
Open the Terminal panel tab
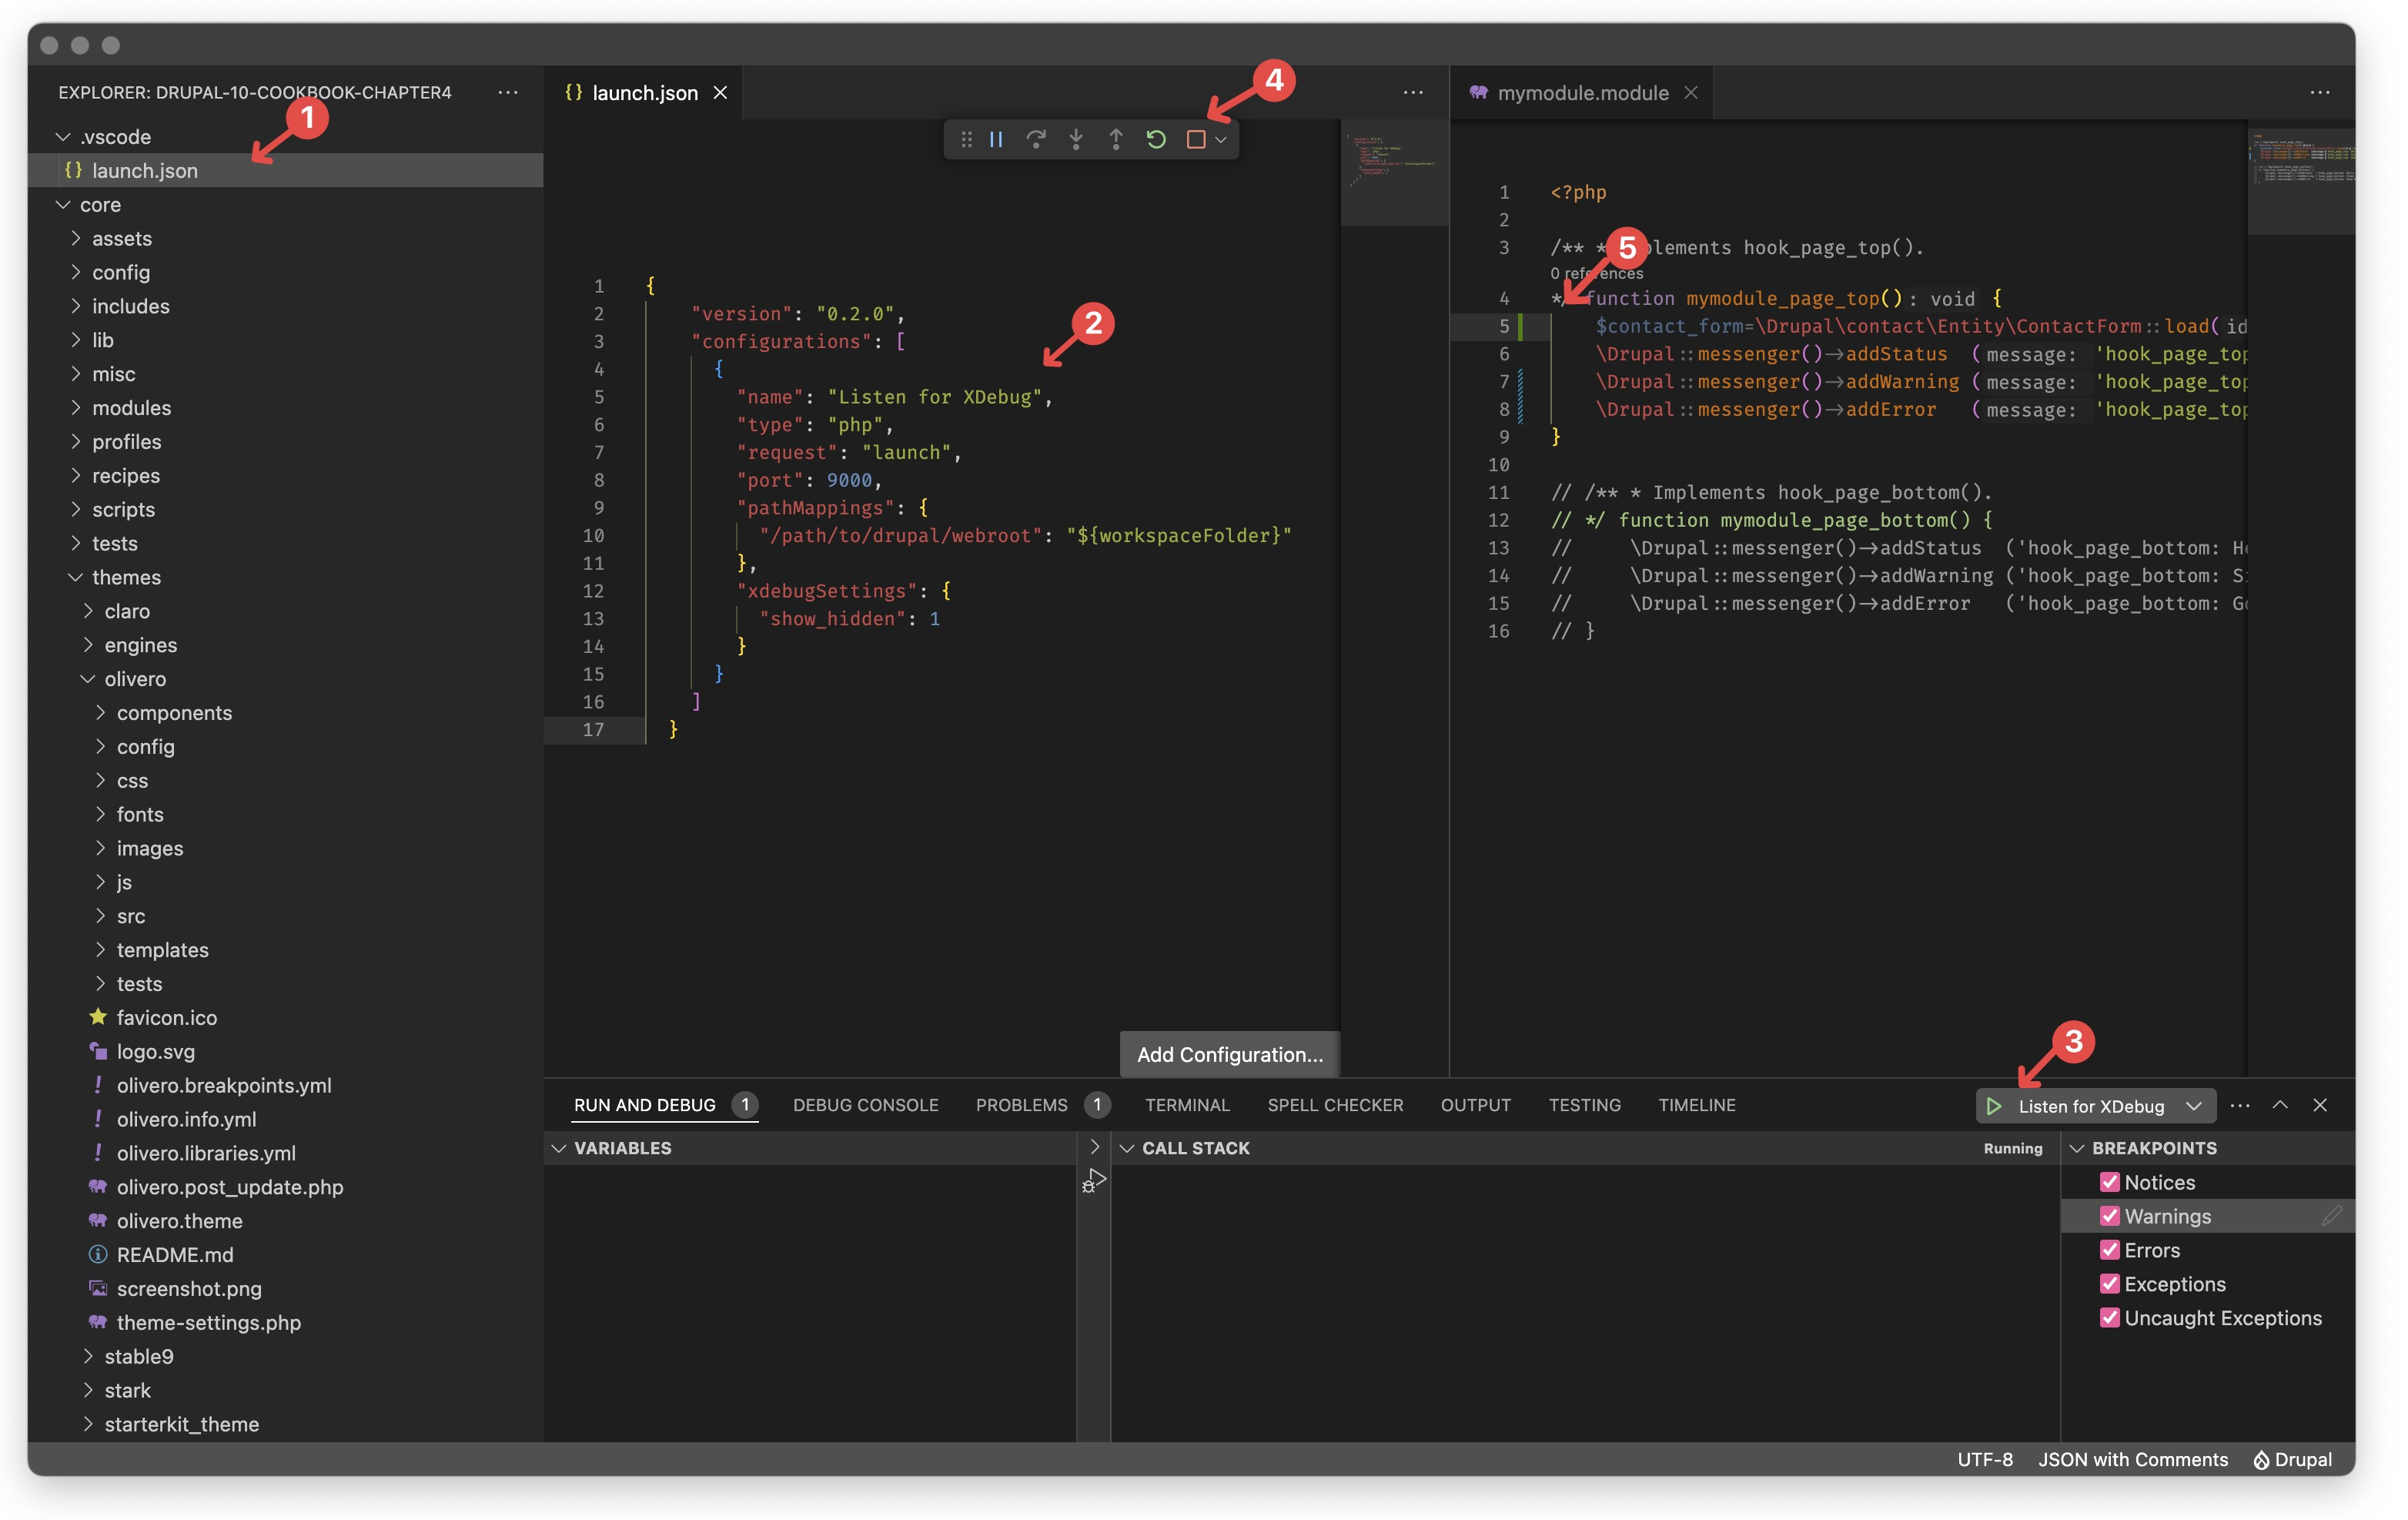[x=1187, y=1105]
